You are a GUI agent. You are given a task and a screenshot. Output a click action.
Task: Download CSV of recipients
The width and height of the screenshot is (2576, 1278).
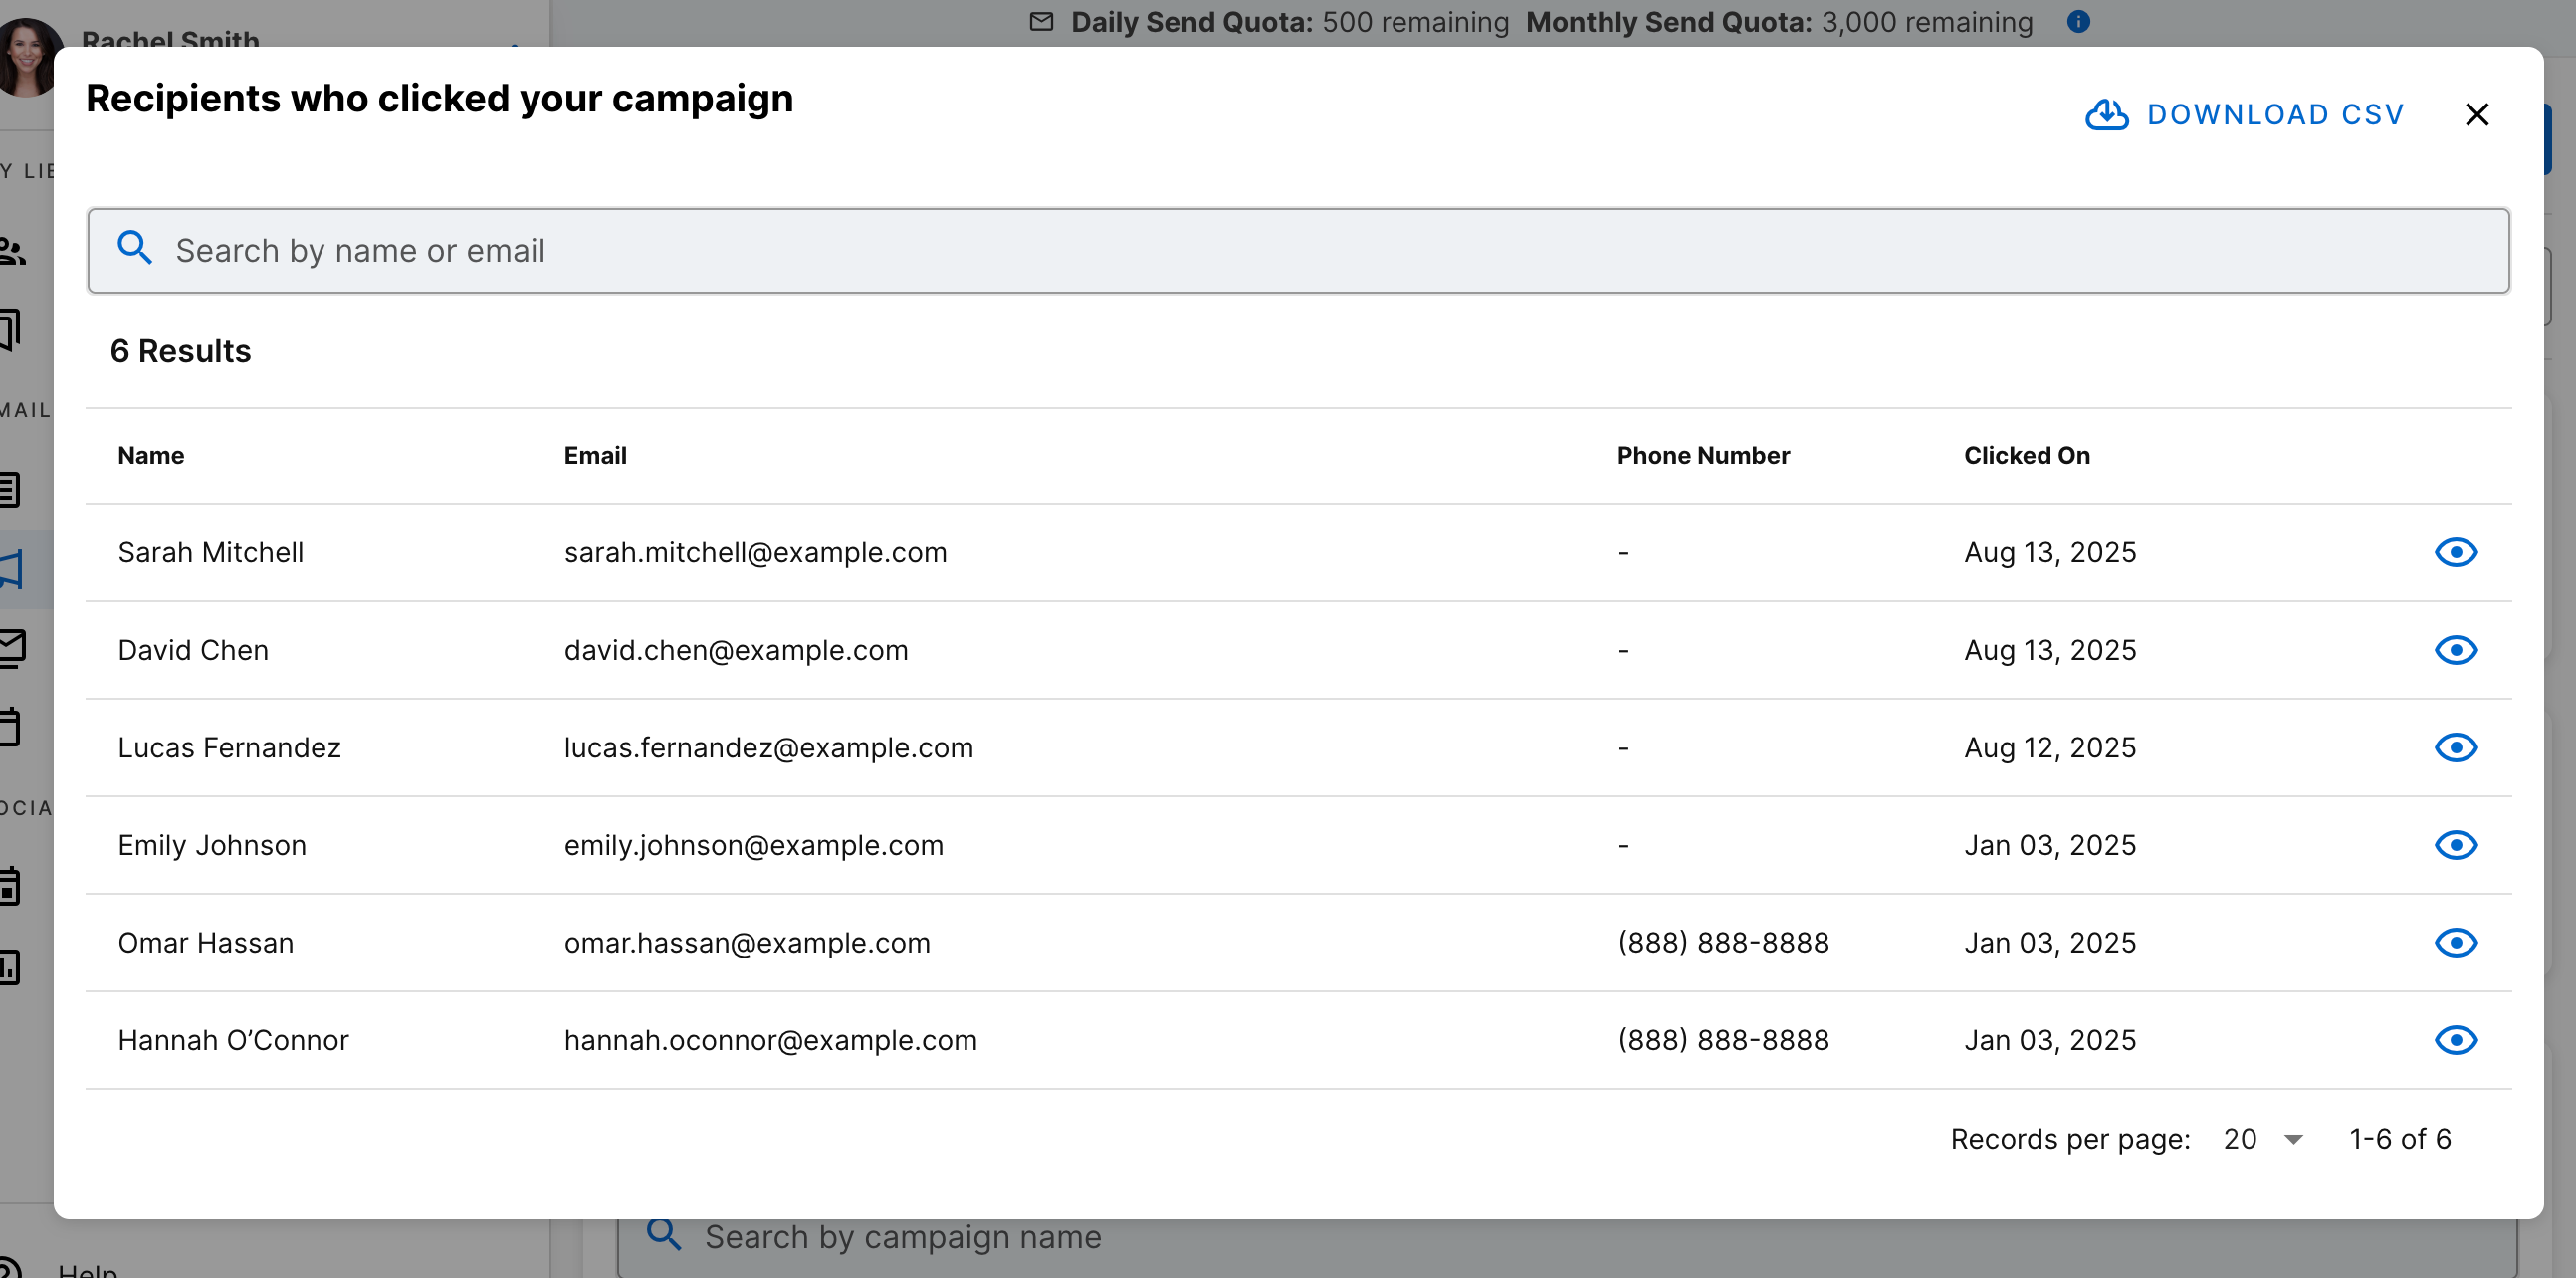tap(2274, 115)
